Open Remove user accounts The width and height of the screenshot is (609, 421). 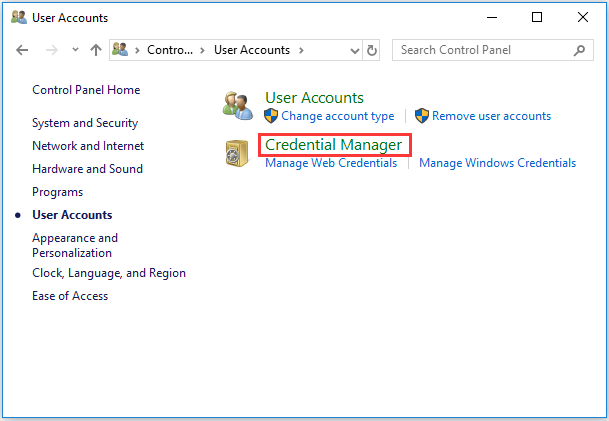pos(491,116)
